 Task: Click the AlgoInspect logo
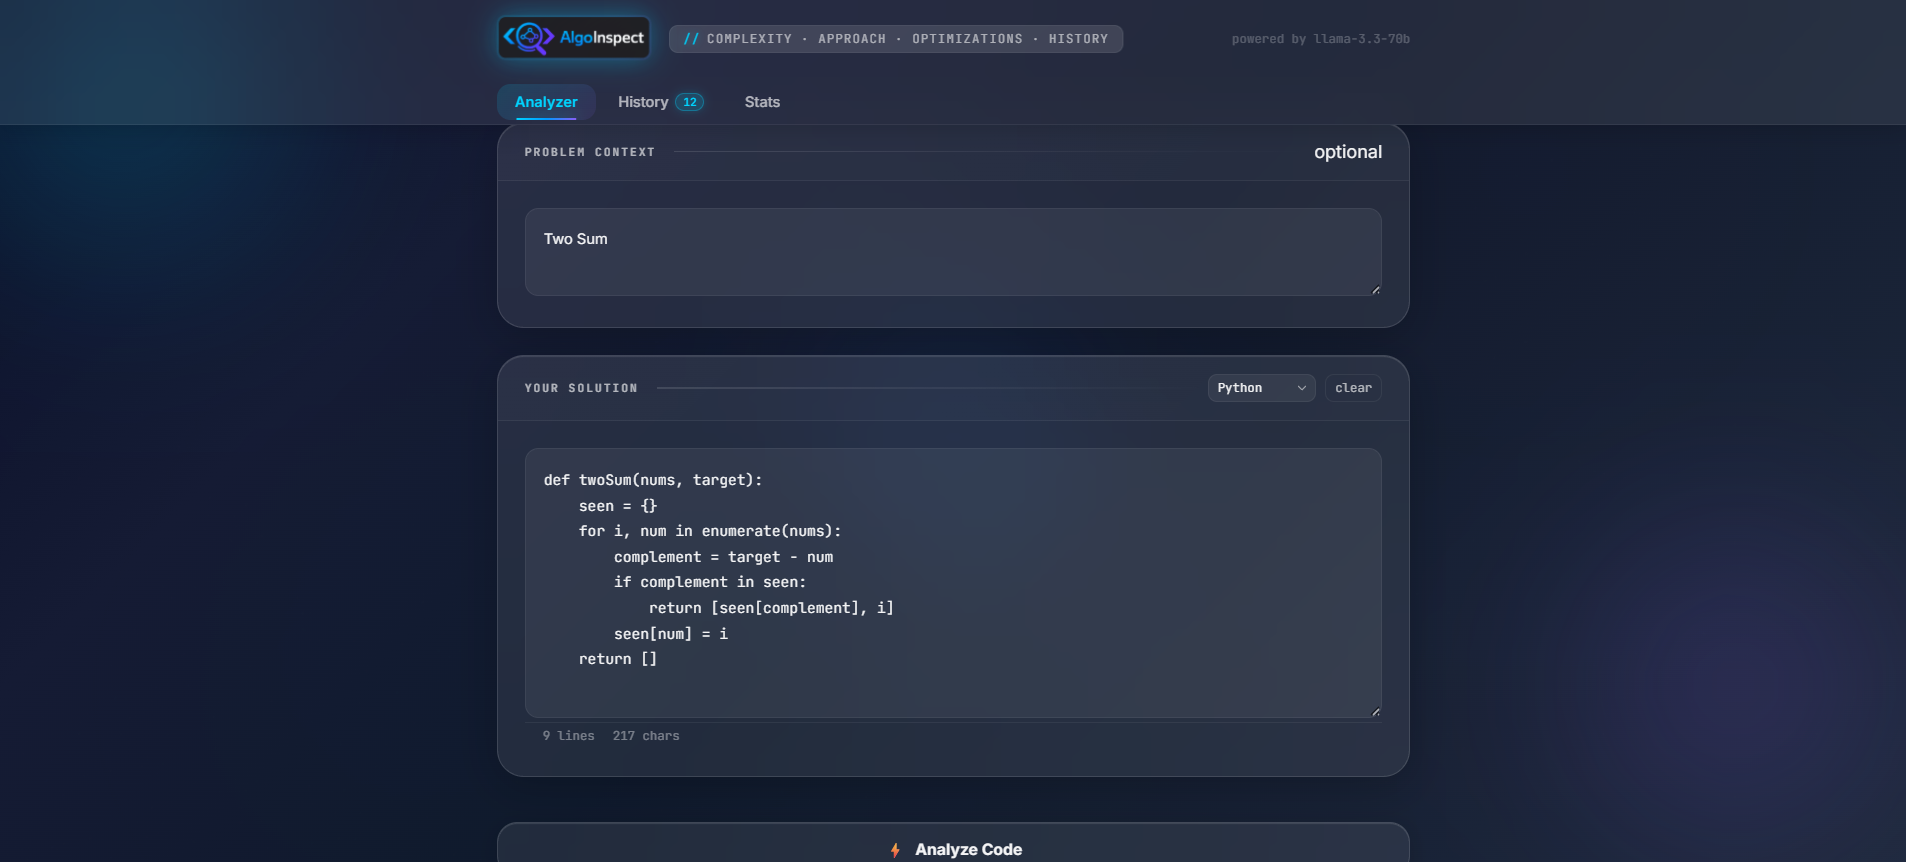pos(574,38)
